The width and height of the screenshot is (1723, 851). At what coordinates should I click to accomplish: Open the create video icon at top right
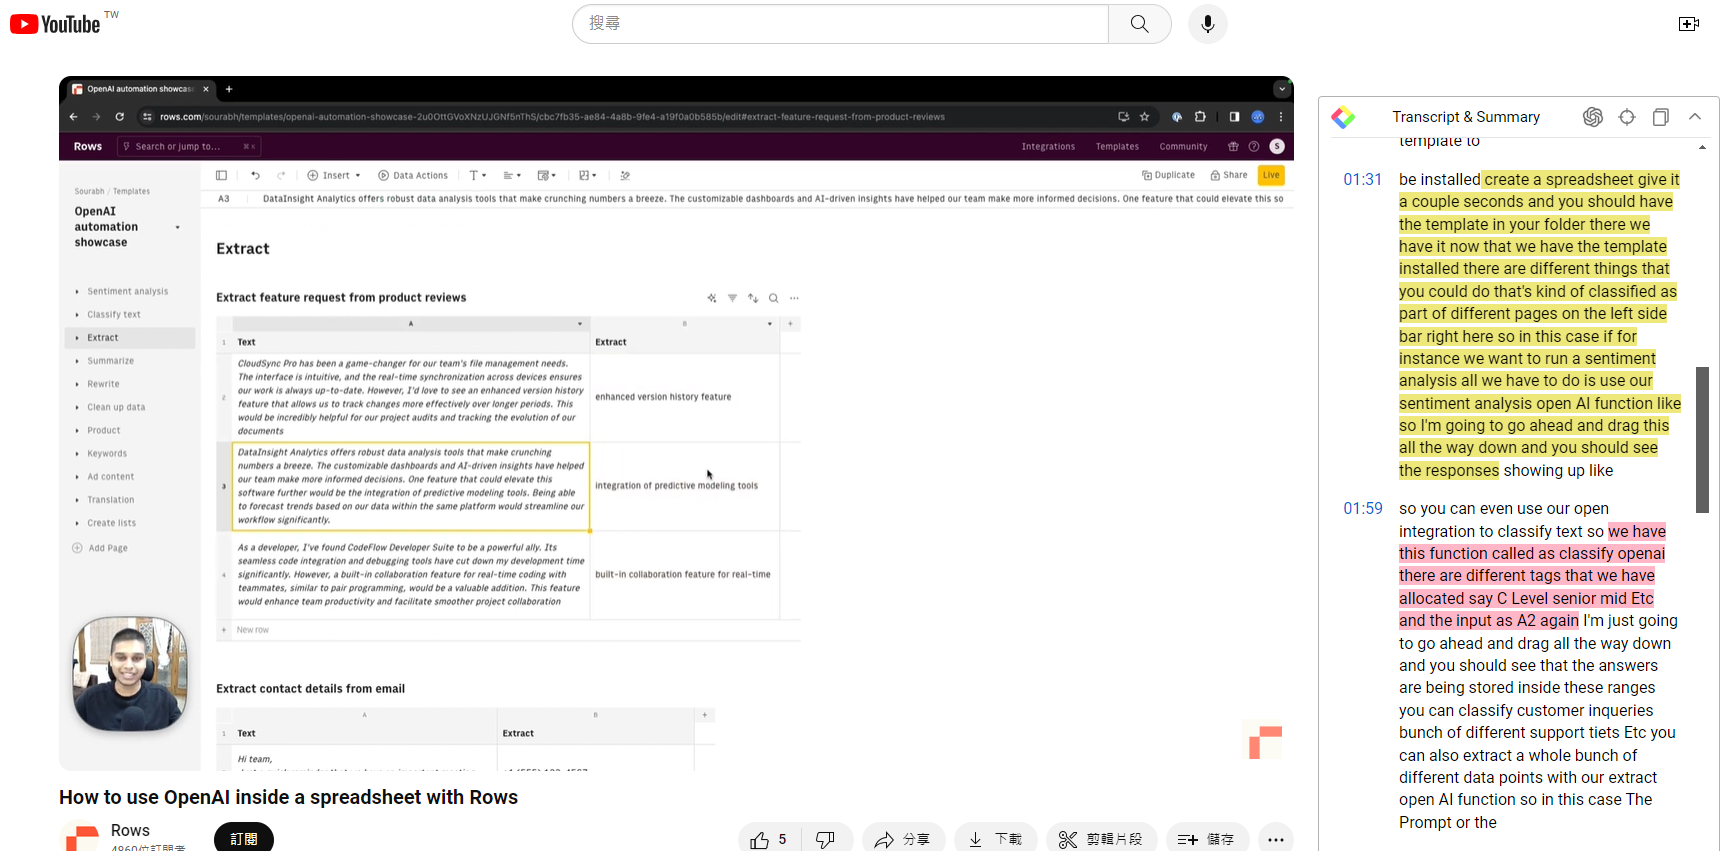click(1688, 24)
